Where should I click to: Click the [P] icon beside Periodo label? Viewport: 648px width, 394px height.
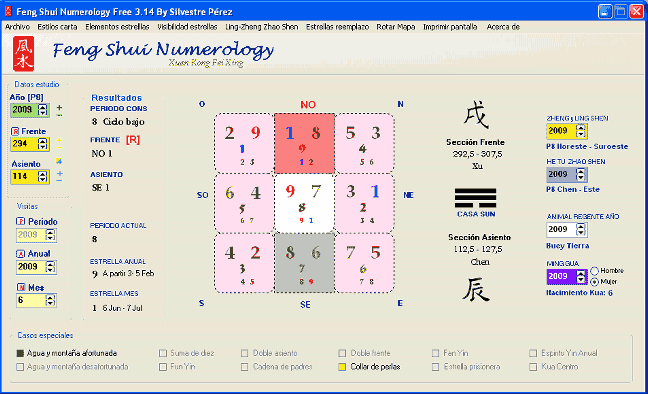20,221
